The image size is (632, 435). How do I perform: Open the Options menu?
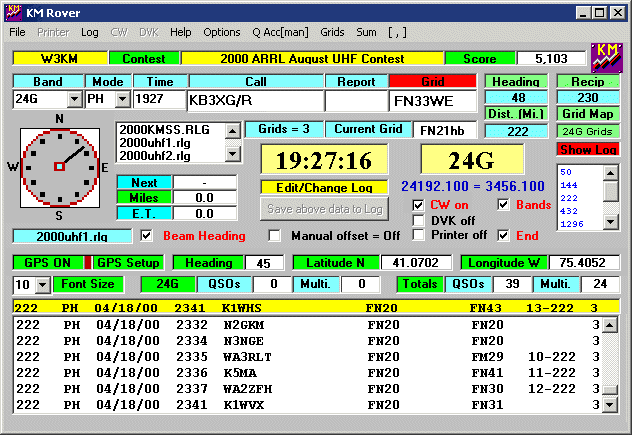[x=222, y=32]
